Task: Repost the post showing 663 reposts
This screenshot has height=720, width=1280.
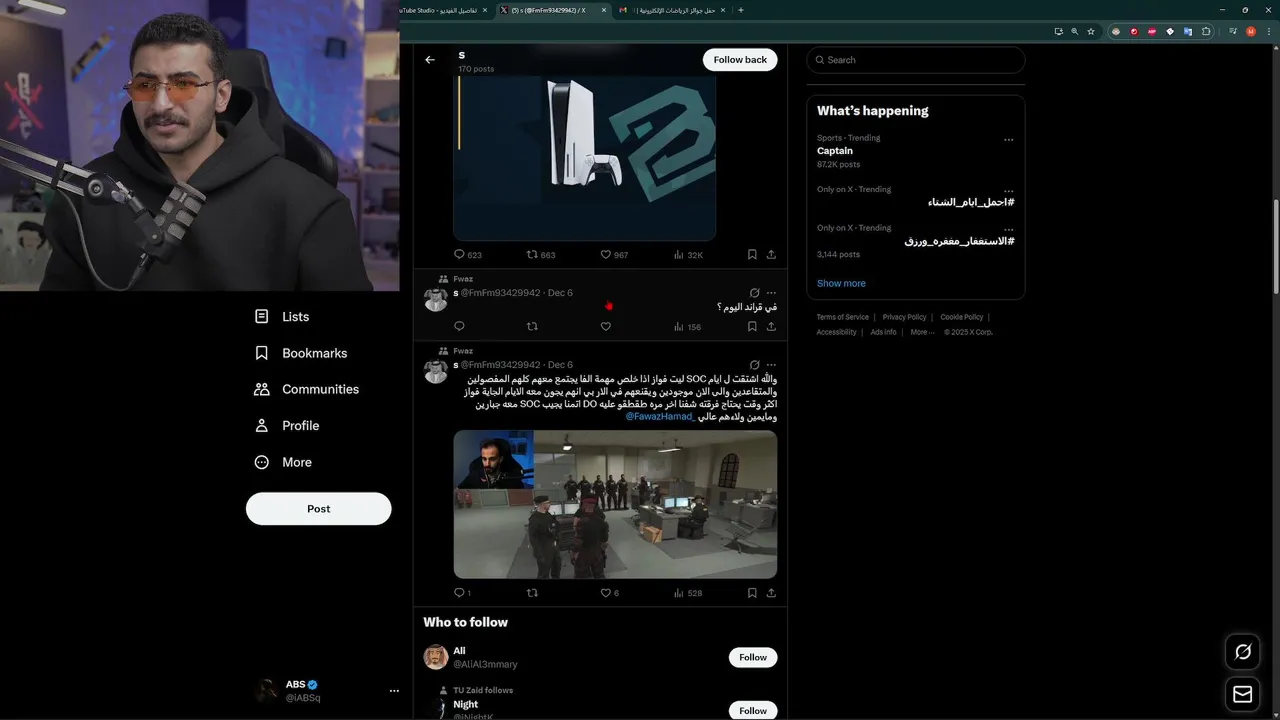Action: 532,255
